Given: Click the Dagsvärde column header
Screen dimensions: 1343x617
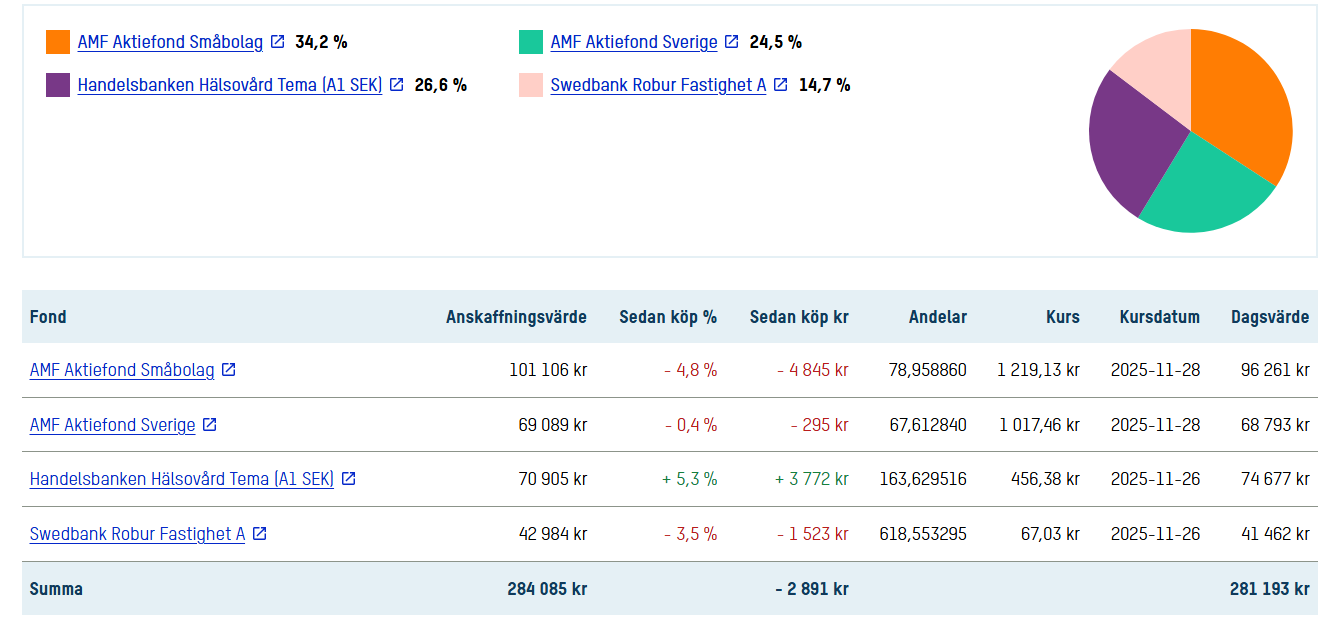Looking at the screenshot, I should pyautogui.click(x=1269, y=317).
